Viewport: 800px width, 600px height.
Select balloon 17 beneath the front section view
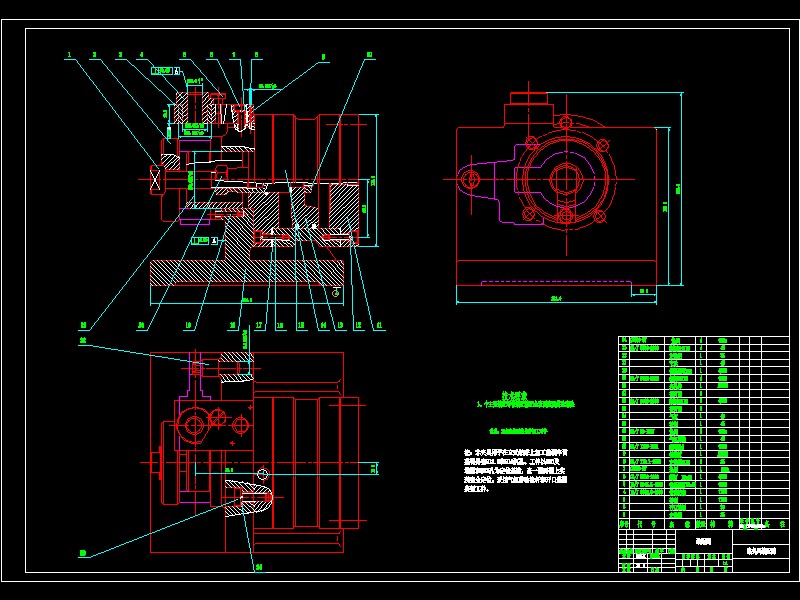258,322
